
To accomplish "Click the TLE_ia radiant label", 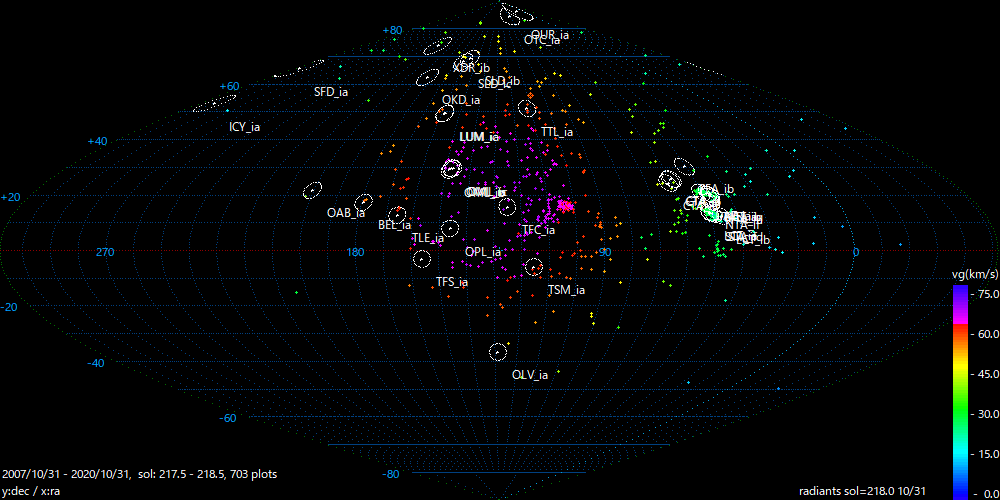I will coord(427,238).
